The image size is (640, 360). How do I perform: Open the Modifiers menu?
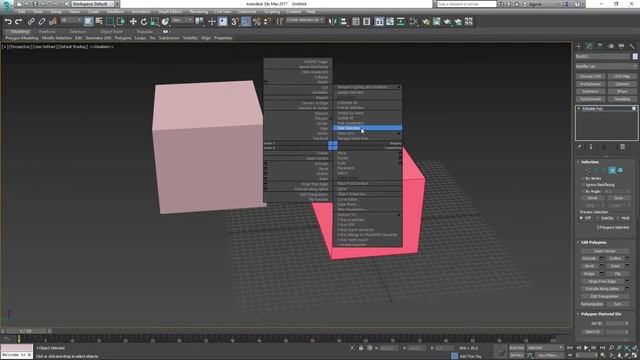[115, 12]
